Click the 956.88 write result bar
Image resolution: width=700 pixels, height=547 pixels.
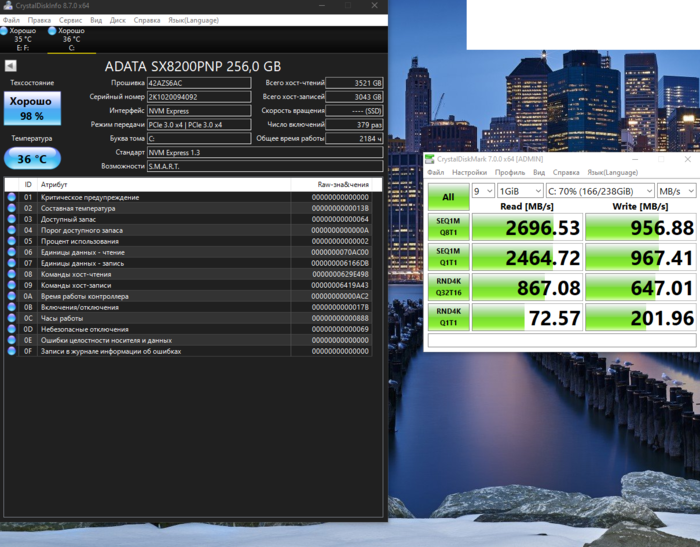(641, 227)
